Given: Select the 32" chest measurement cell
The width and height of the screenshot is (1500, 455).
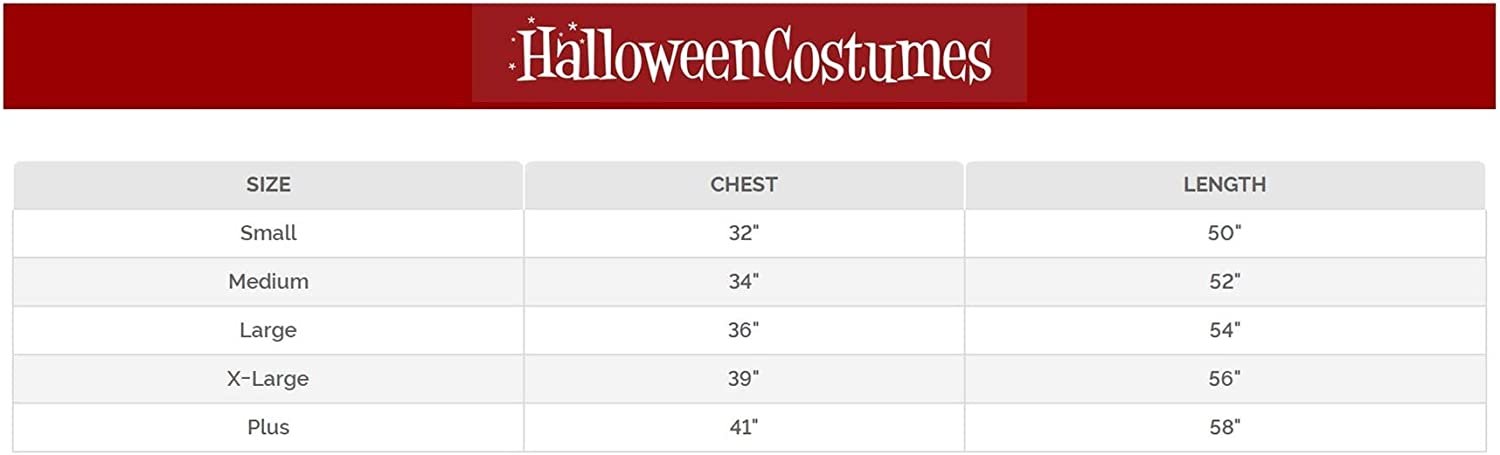Looking at the screenshot, I should (743, 233).
